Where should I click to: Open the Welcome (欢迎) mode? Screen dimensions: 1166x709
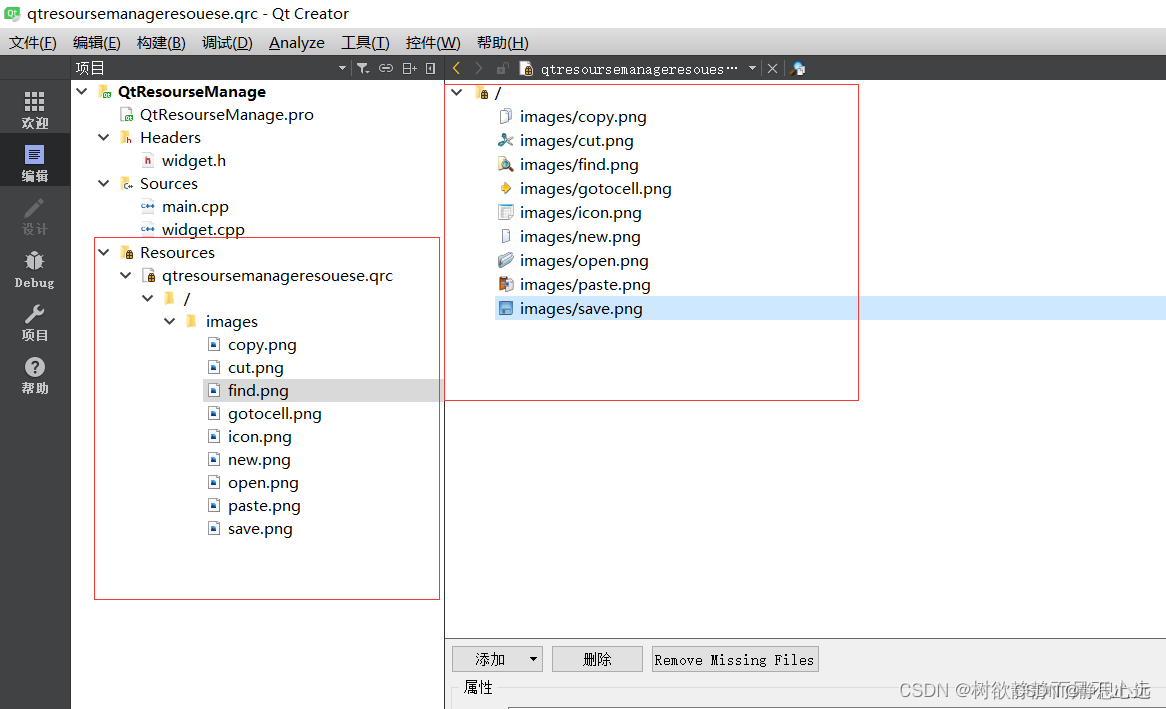34,109
